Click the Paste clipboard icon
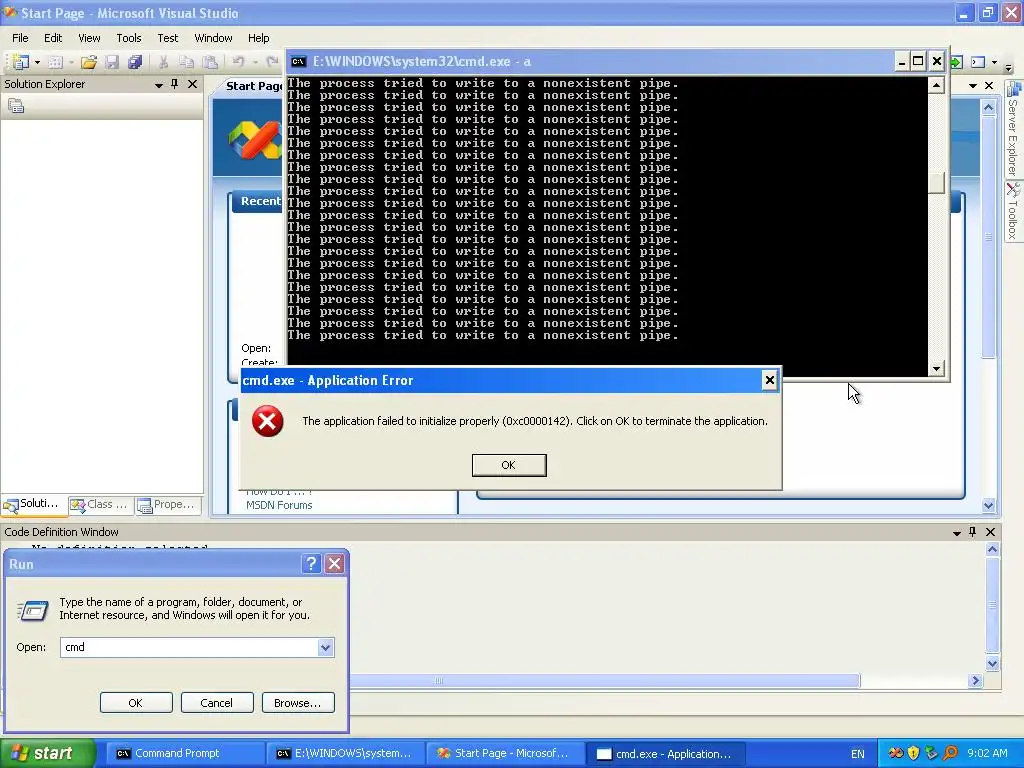This screenshot has height=768, width=1024. pyautogui.click(x=210, y=62)
